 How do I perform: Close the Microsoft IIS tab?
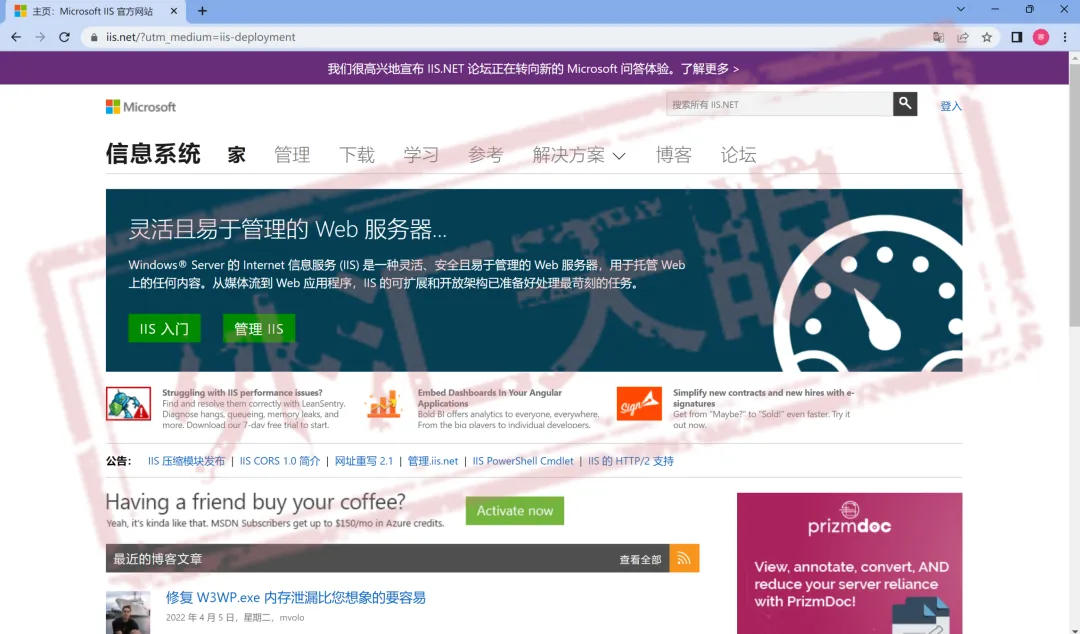174,11
